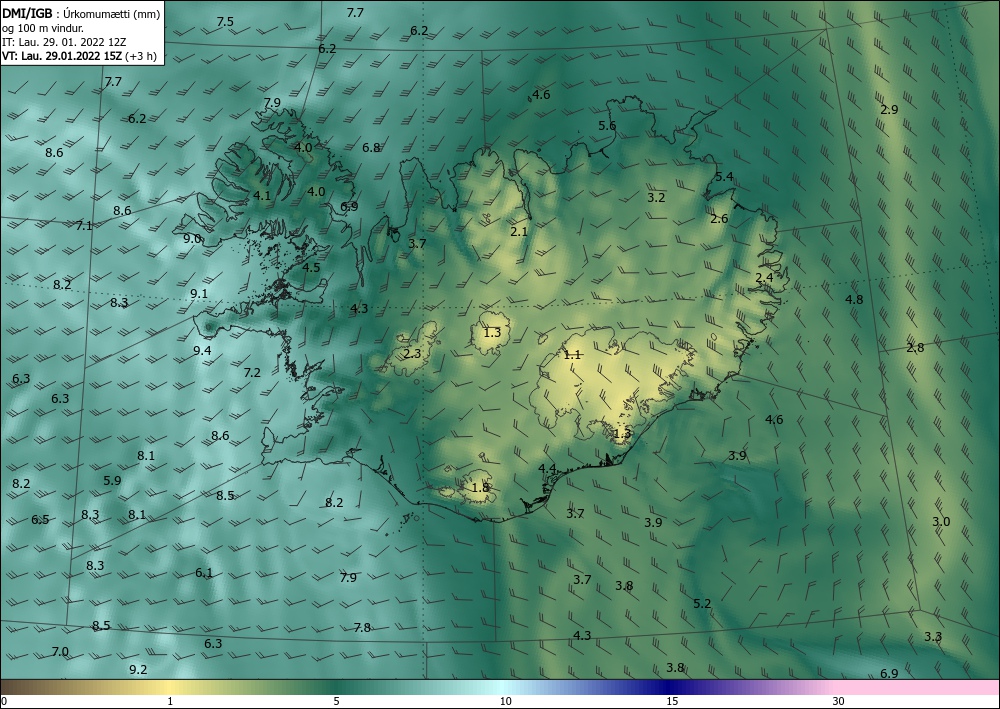The width and height of the screenshot is (1000, 709).
Task: Click the "og 100 m vindur." legend line
Action: pyautogui.click(x=43, y=28)
